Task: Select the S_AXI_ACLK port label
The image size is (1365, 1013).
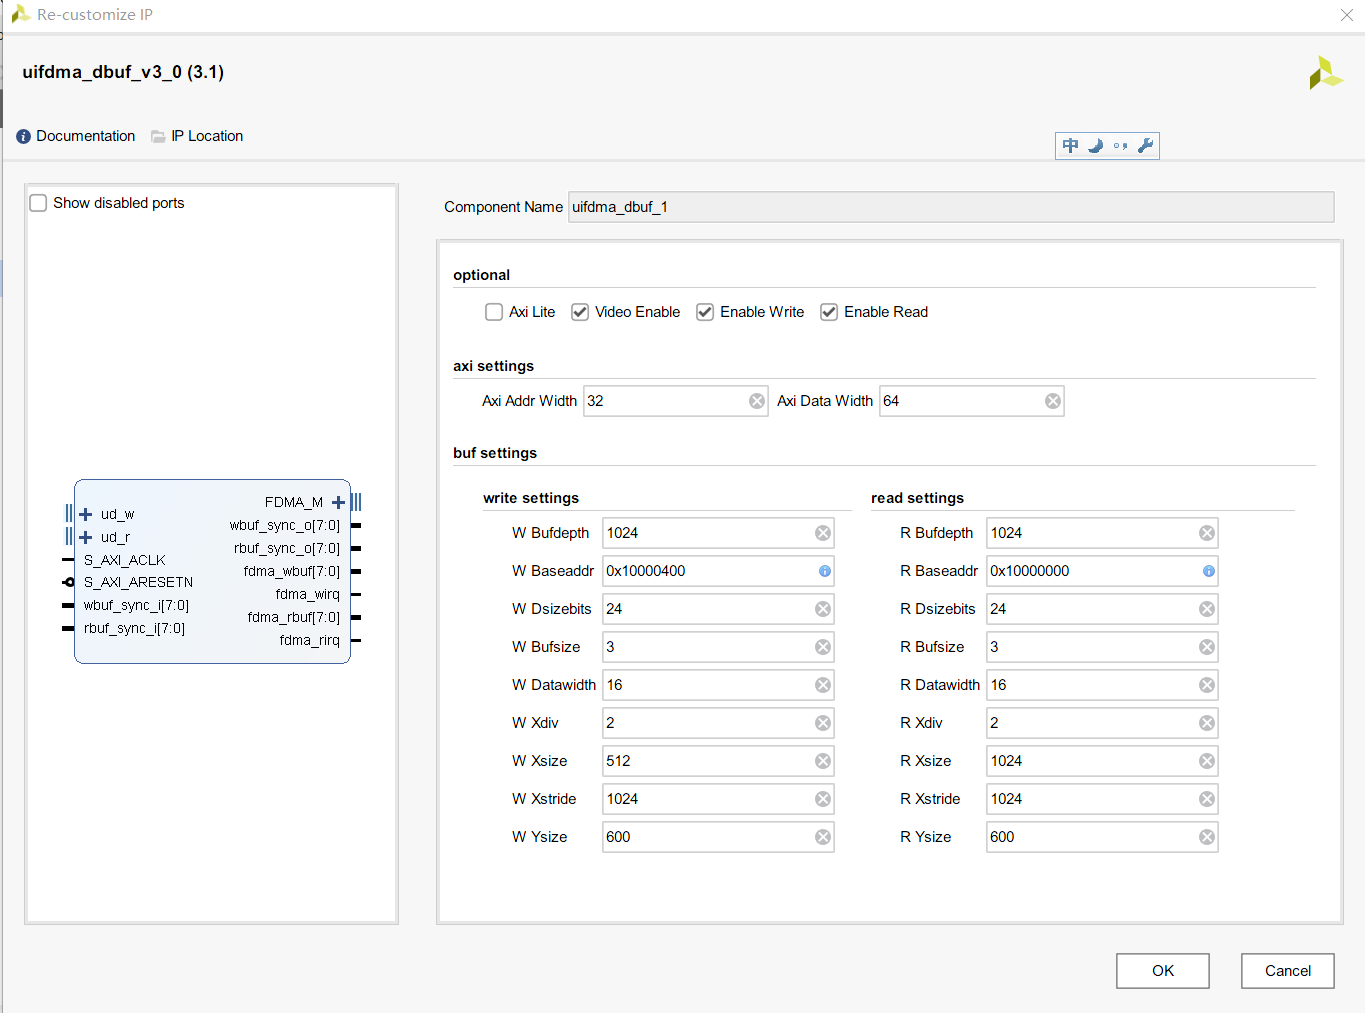Action: pos(125,560)
